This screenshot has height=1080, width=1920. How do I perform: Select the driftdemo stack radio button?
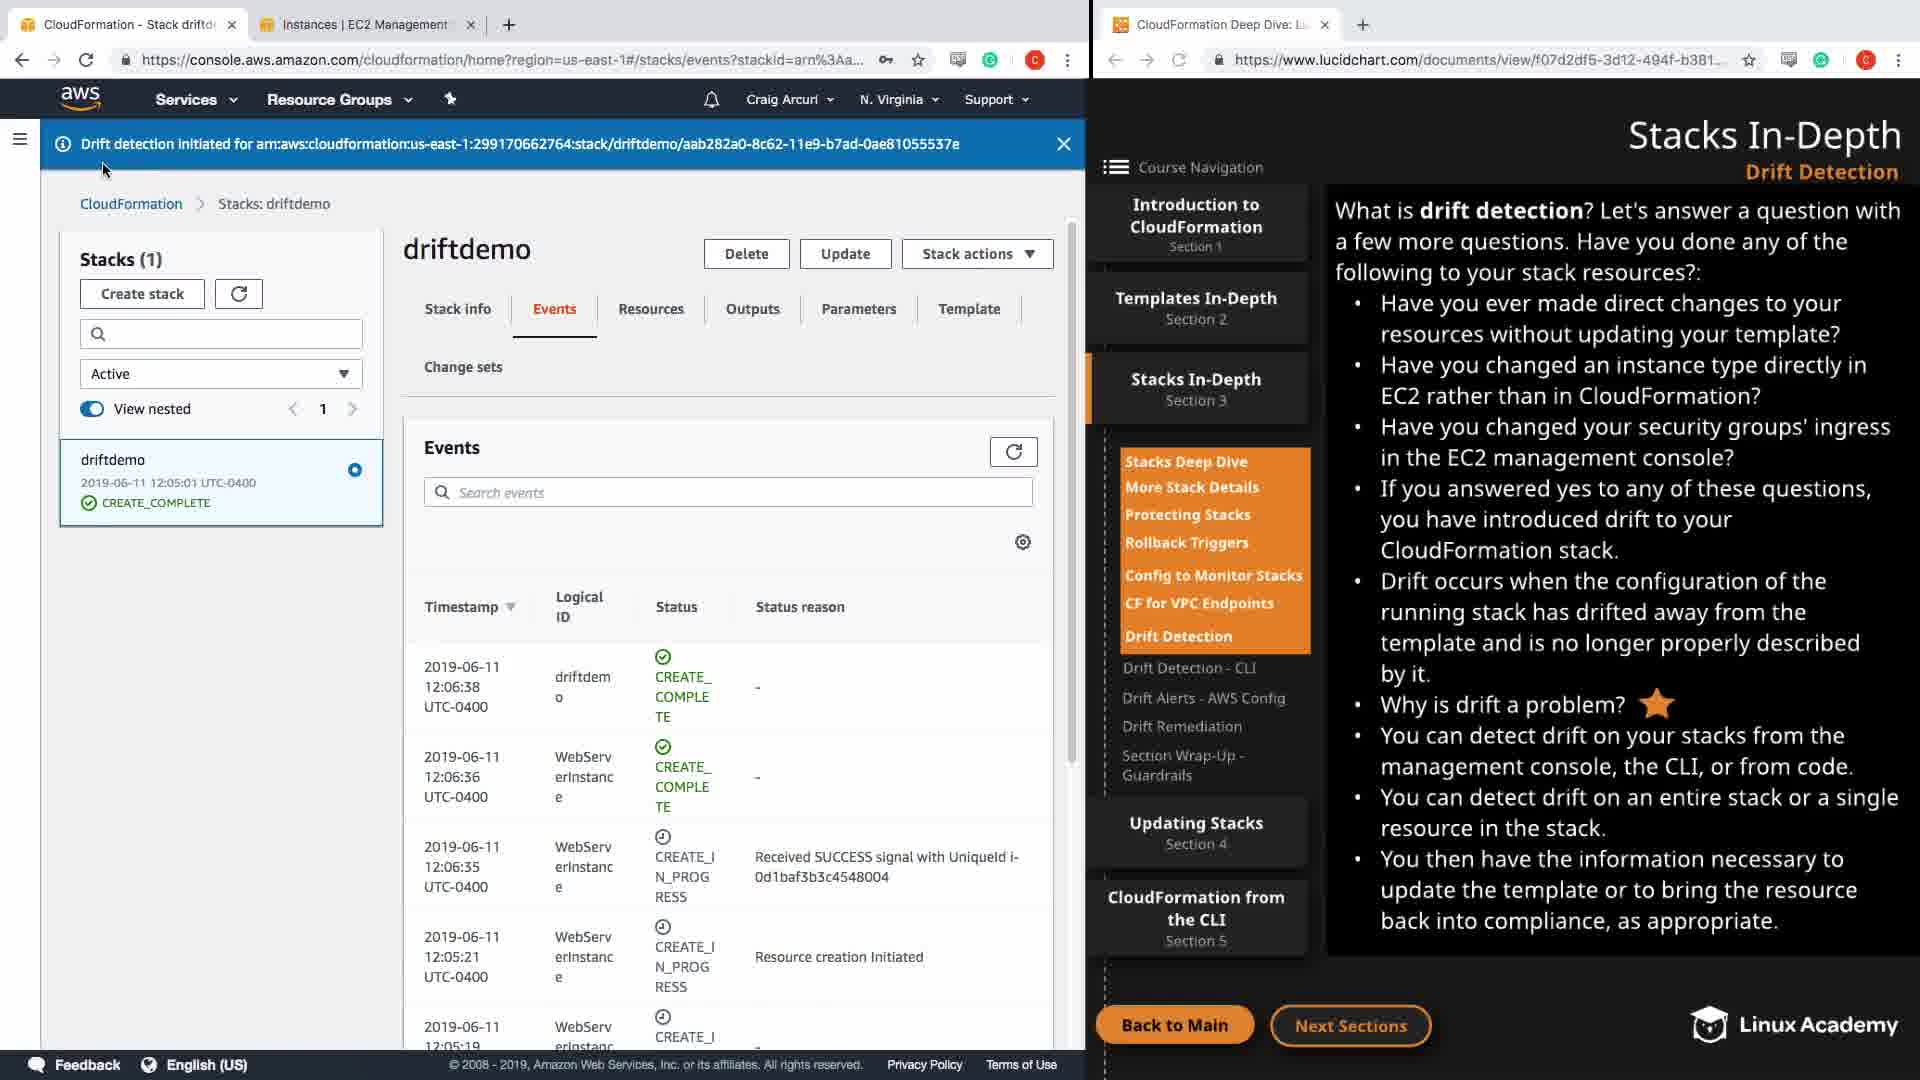[x=354, y=470]
